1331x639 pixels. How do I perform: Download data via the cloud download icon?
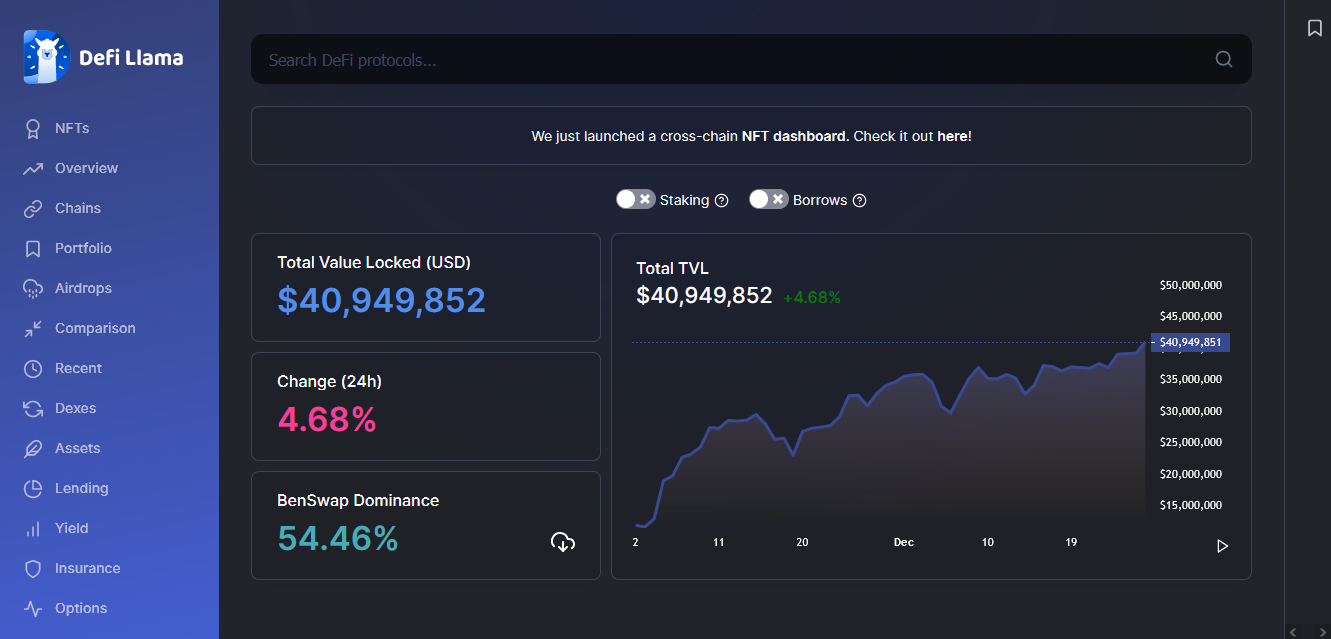click(563, 542)
